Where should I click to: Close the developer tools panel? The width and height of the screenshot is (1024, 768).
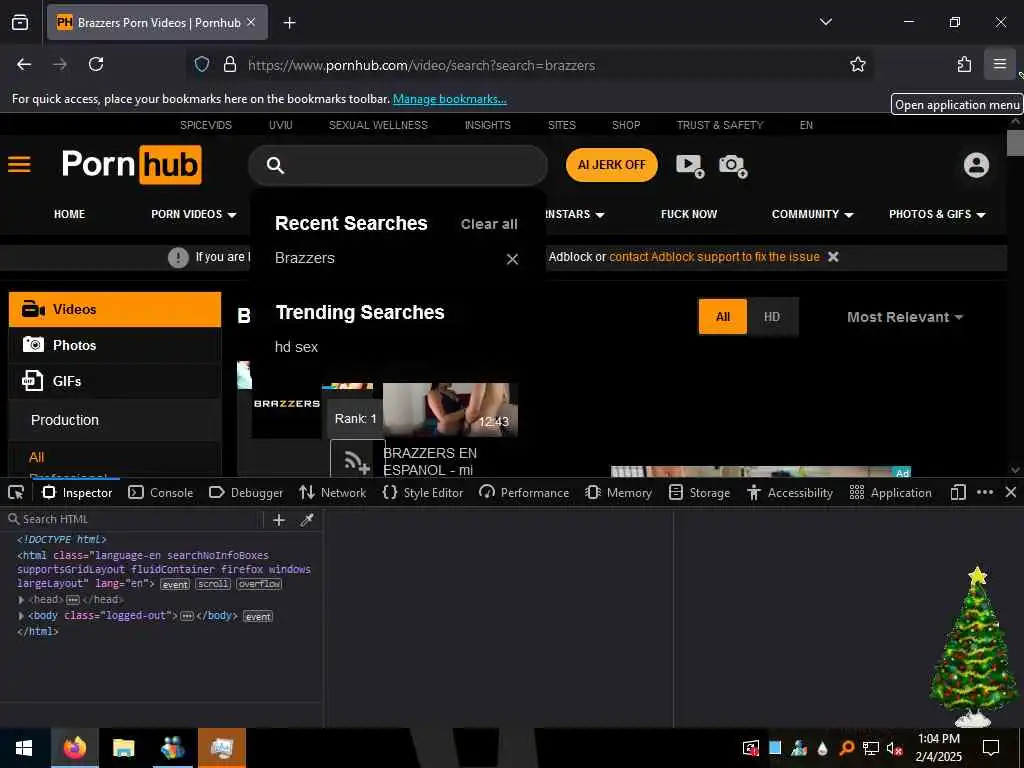(x=1010, y=492)
